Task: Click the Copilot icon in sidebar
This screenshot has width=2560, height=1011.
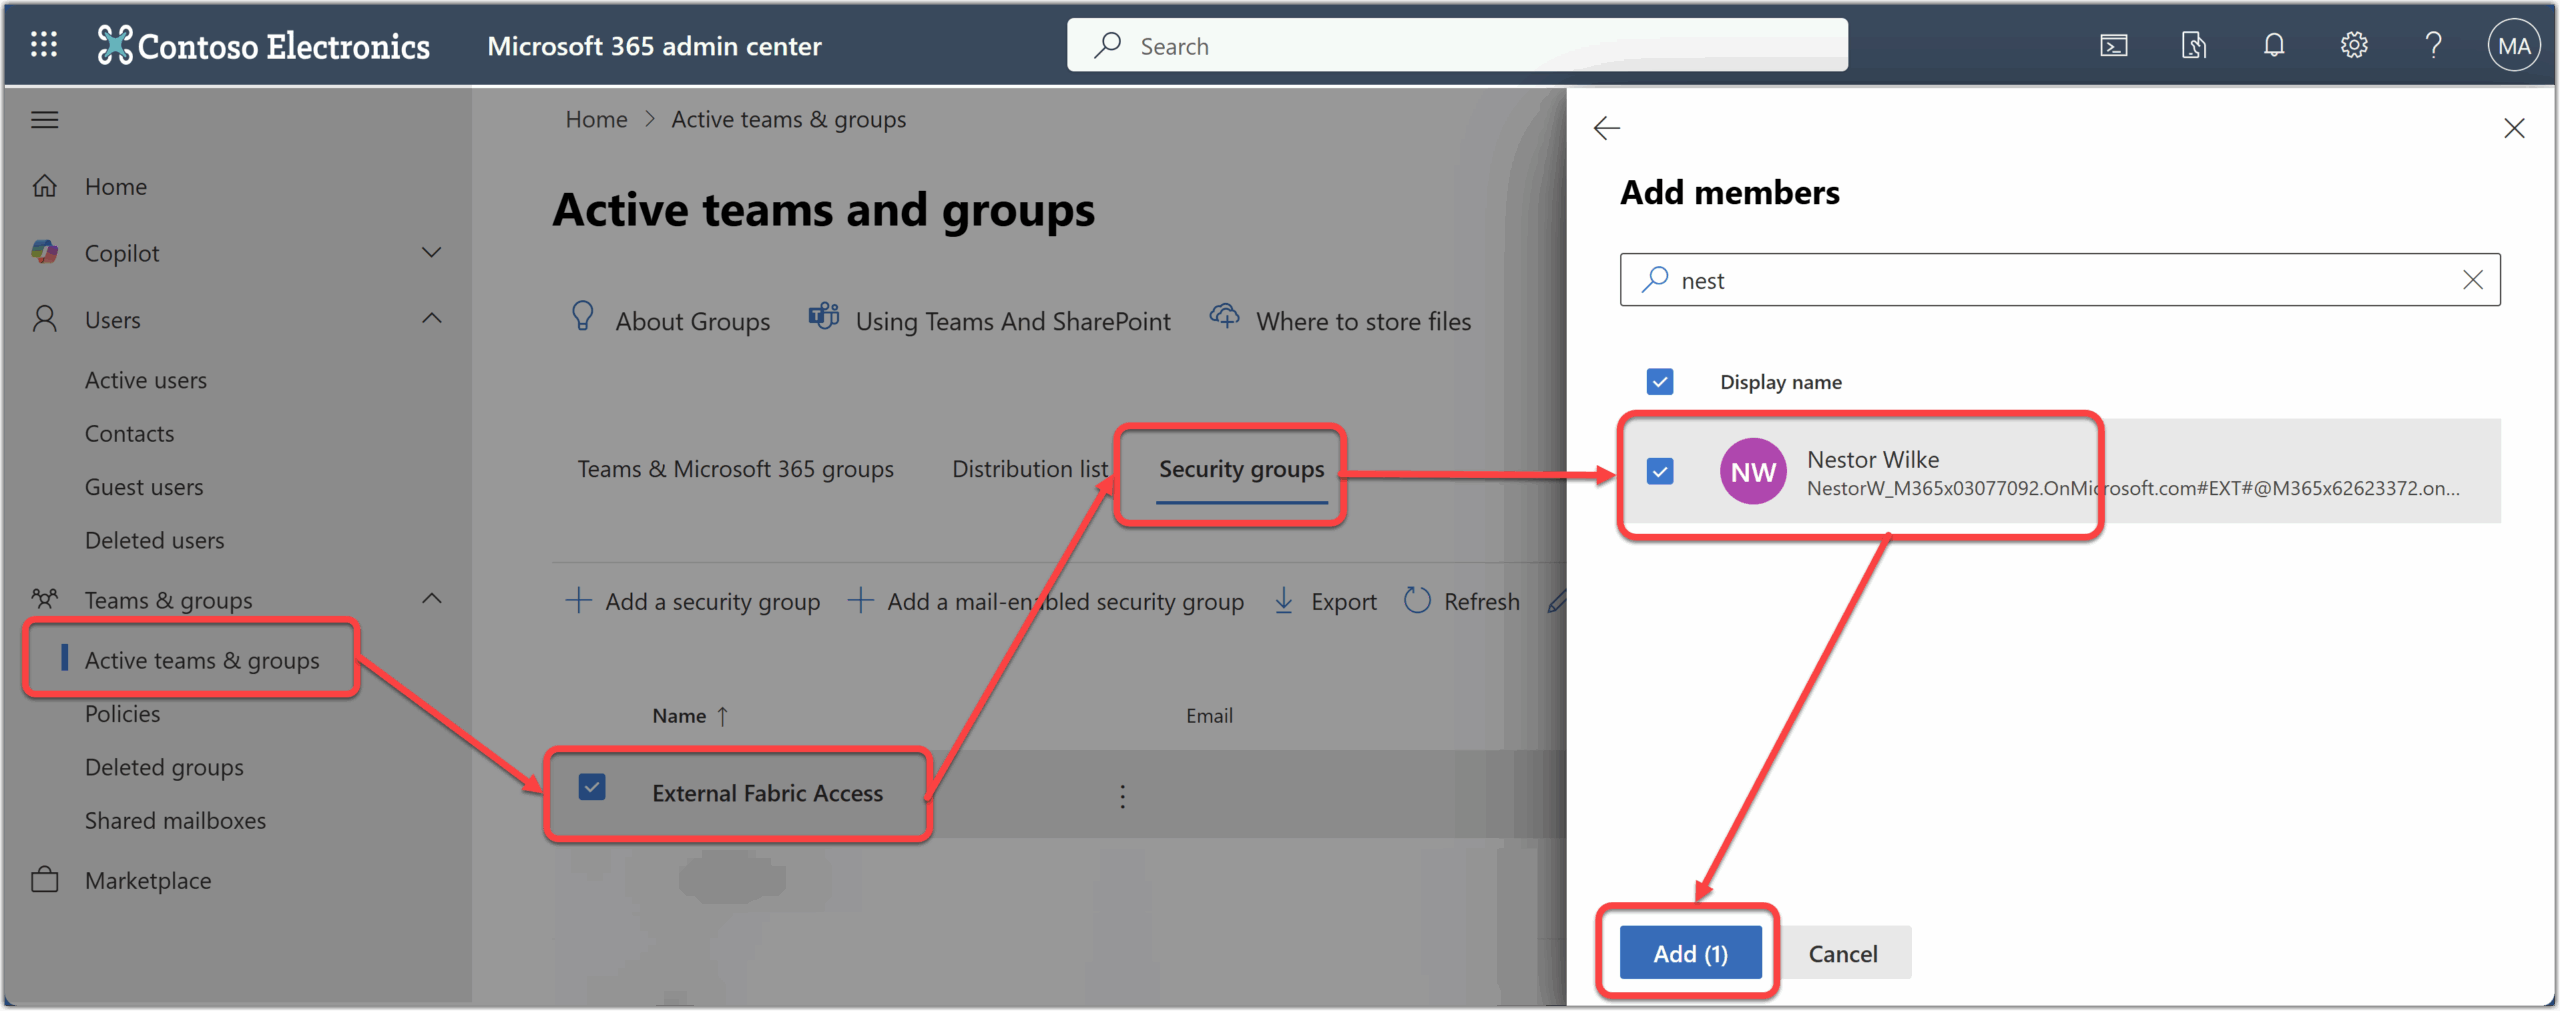Action: click(45, 252)
